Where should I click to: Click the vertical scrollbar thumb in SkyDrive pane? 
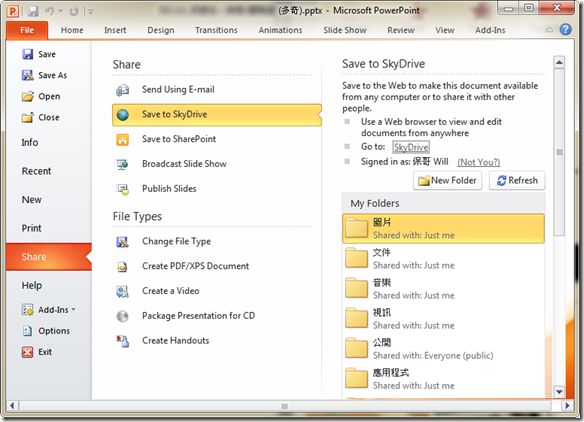[x=559, y=152]
